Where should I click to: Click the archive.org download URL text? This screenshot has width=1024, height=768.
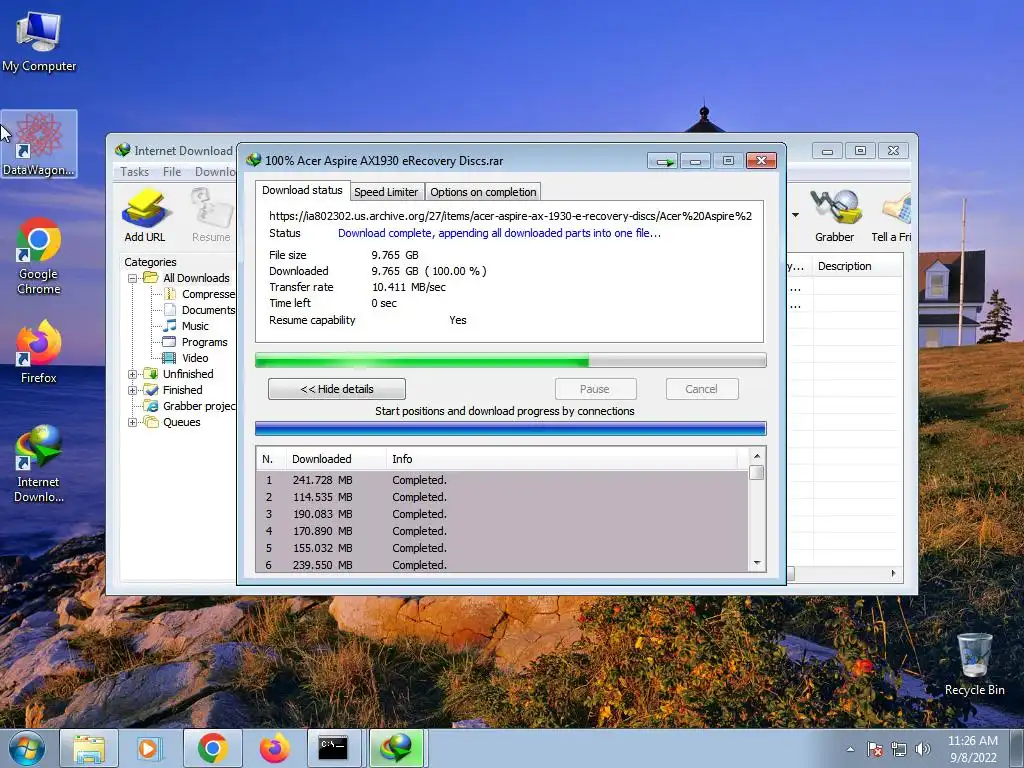pos(511,216)
